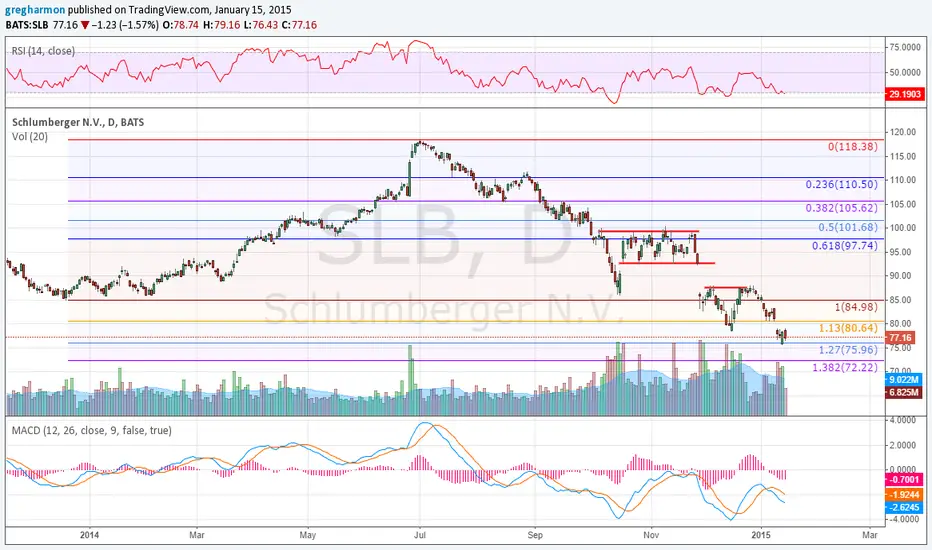The width and height of the screenshot is (932, 550).
Task: Click the current price tag 77.16
Action: 900,338
